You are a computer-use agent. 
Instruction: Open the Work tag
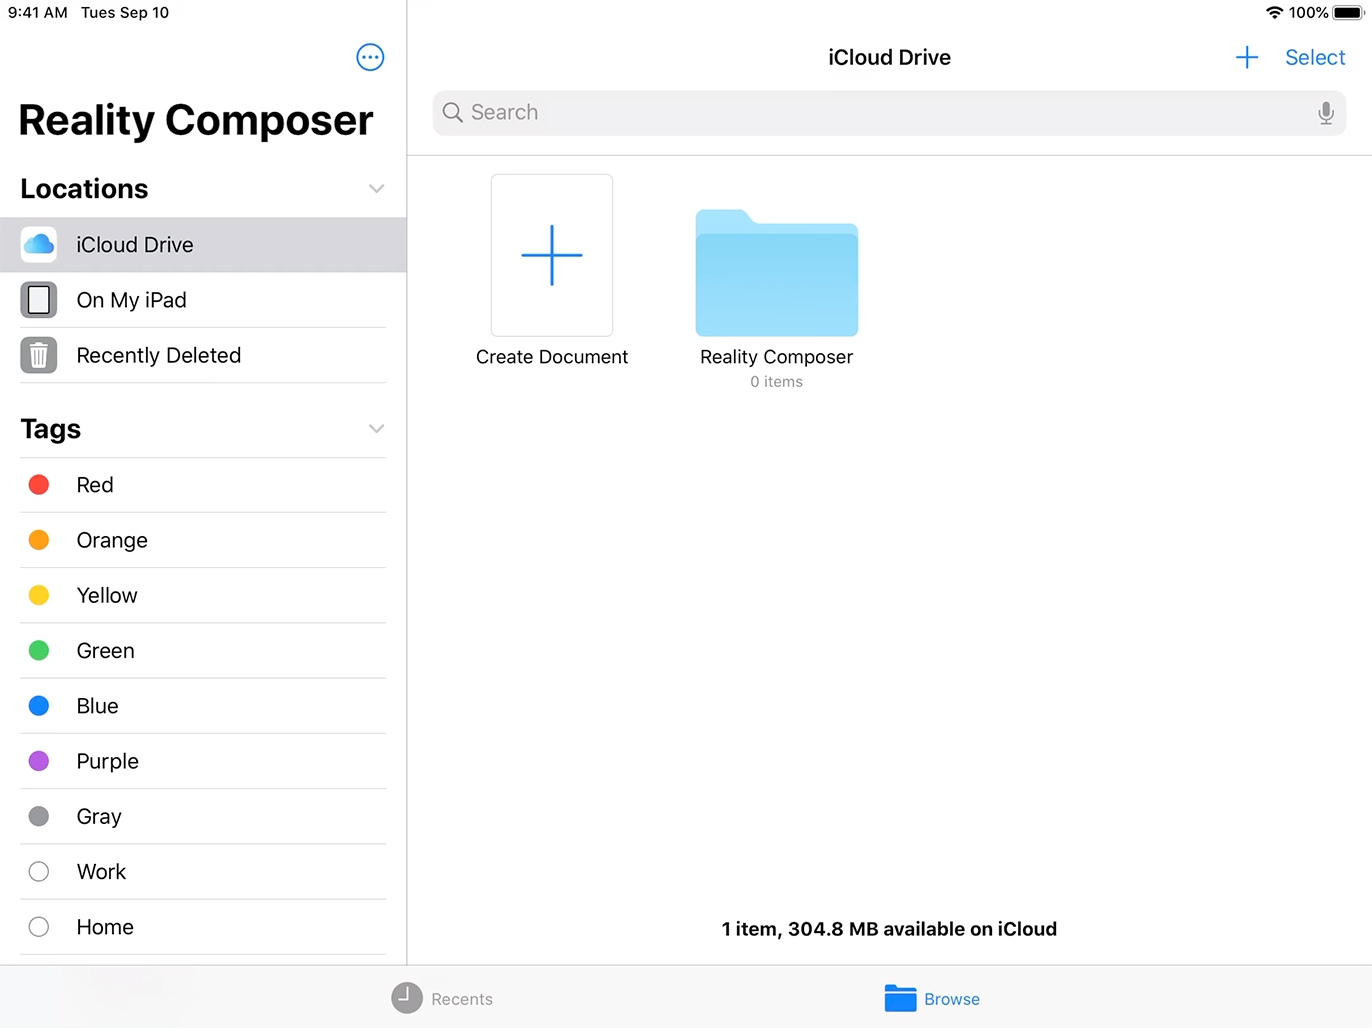203,872
